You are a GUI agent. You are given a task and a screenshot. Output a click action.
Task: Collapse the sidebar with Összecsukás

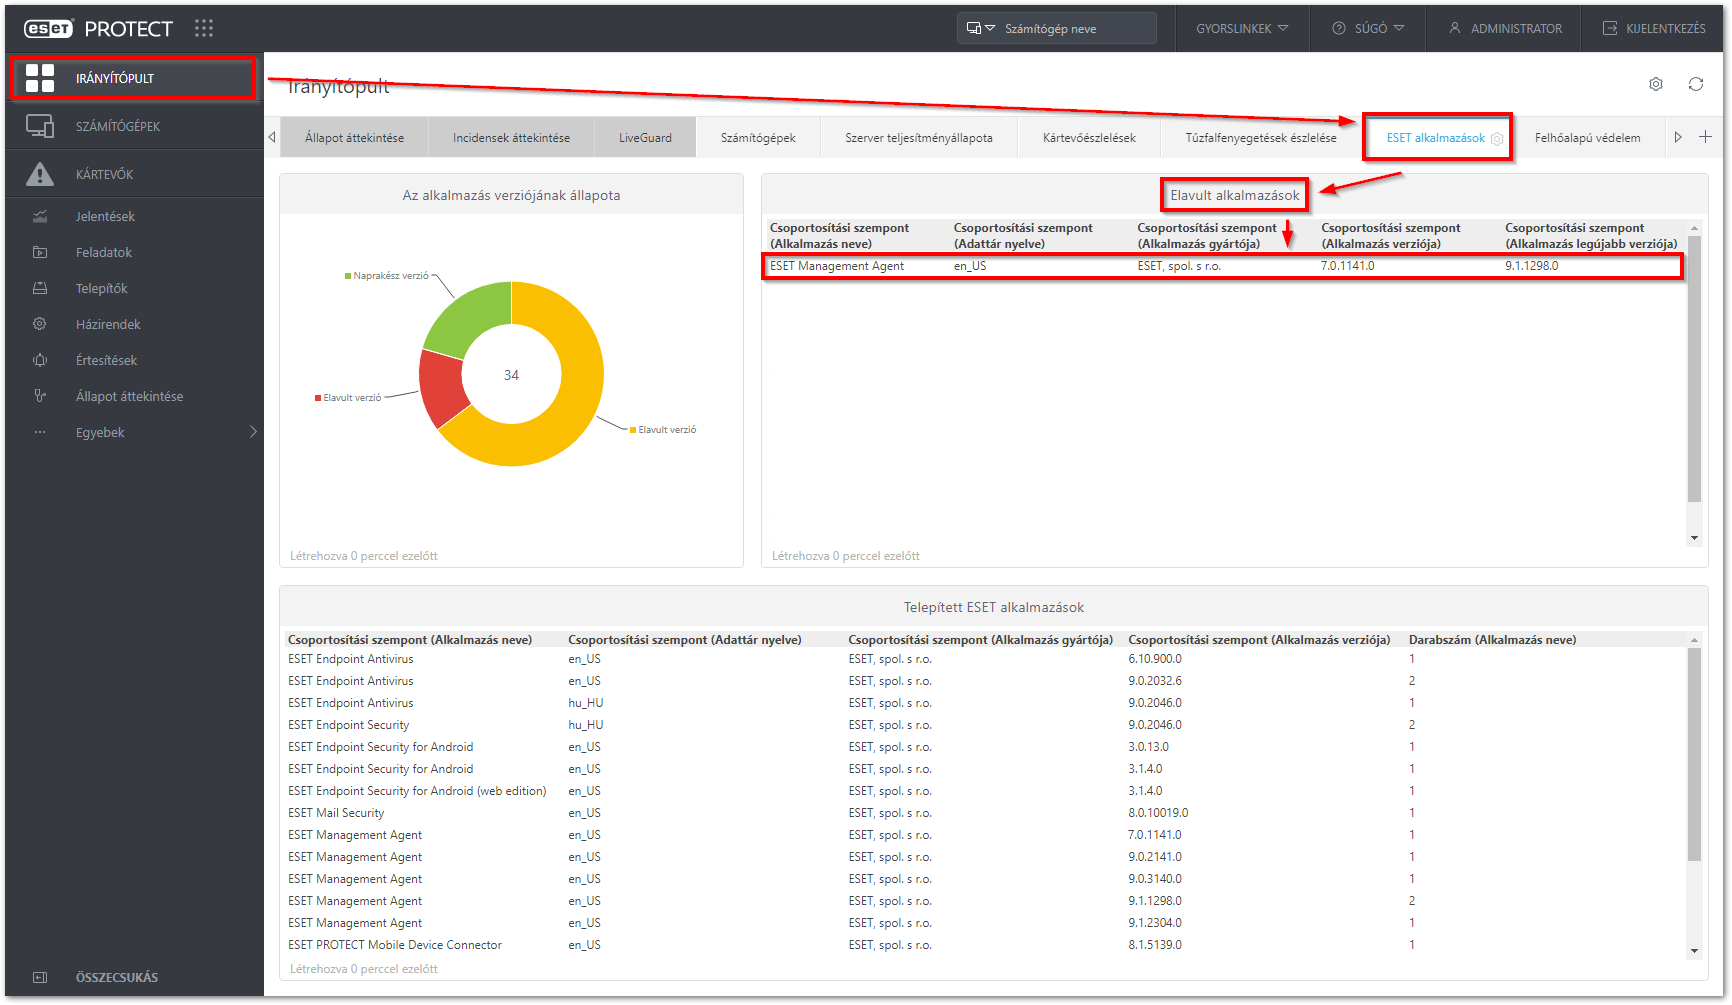(116, 977)
